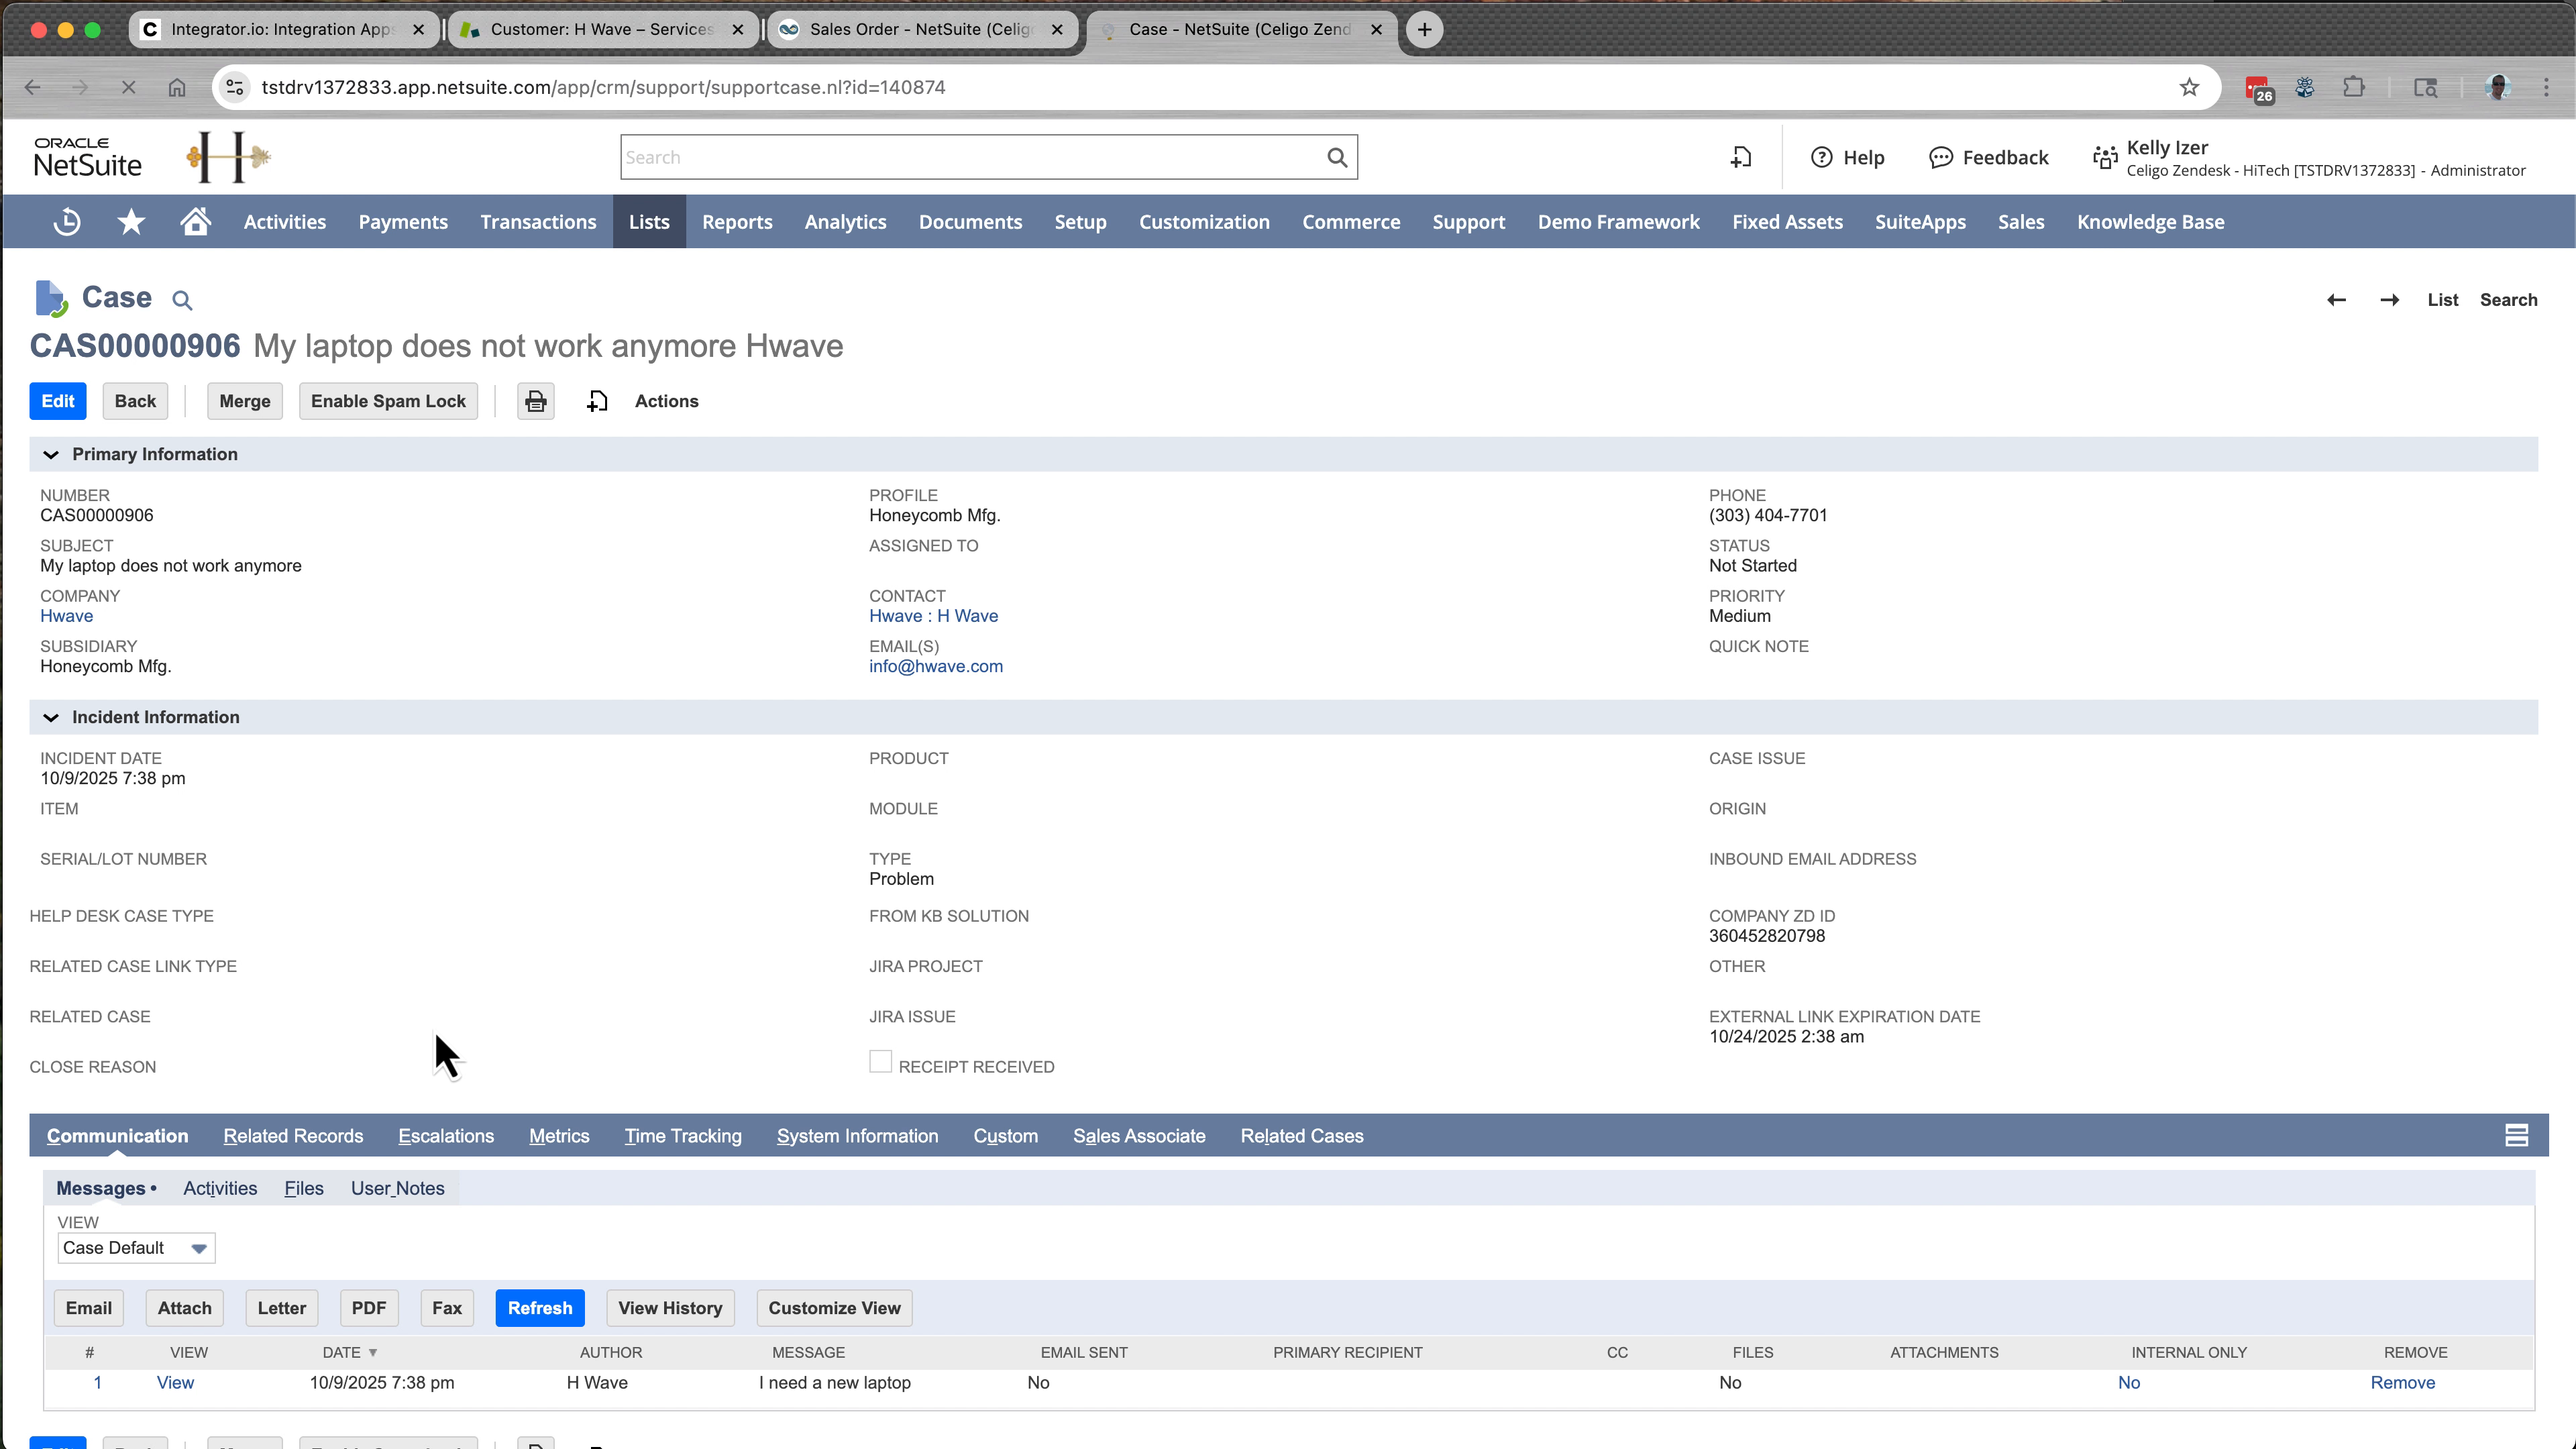This screenshot has width=2576, height=1449.
Task: Click the search magnifier next to Case title
Action: (182, 299)
